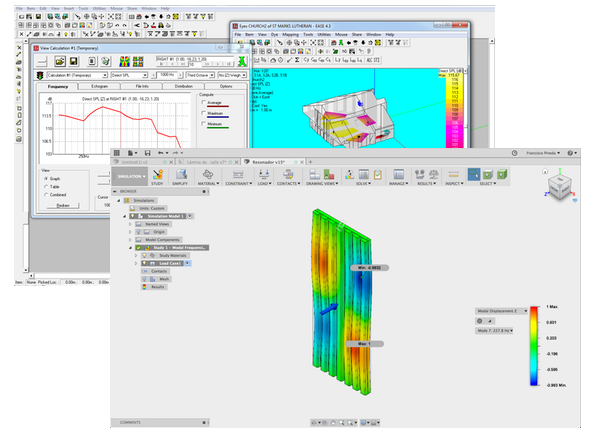Open the Fusion help question mark icon
This screenshot has width=594, height=434.
pyautogui.click(x=570, y=153)
